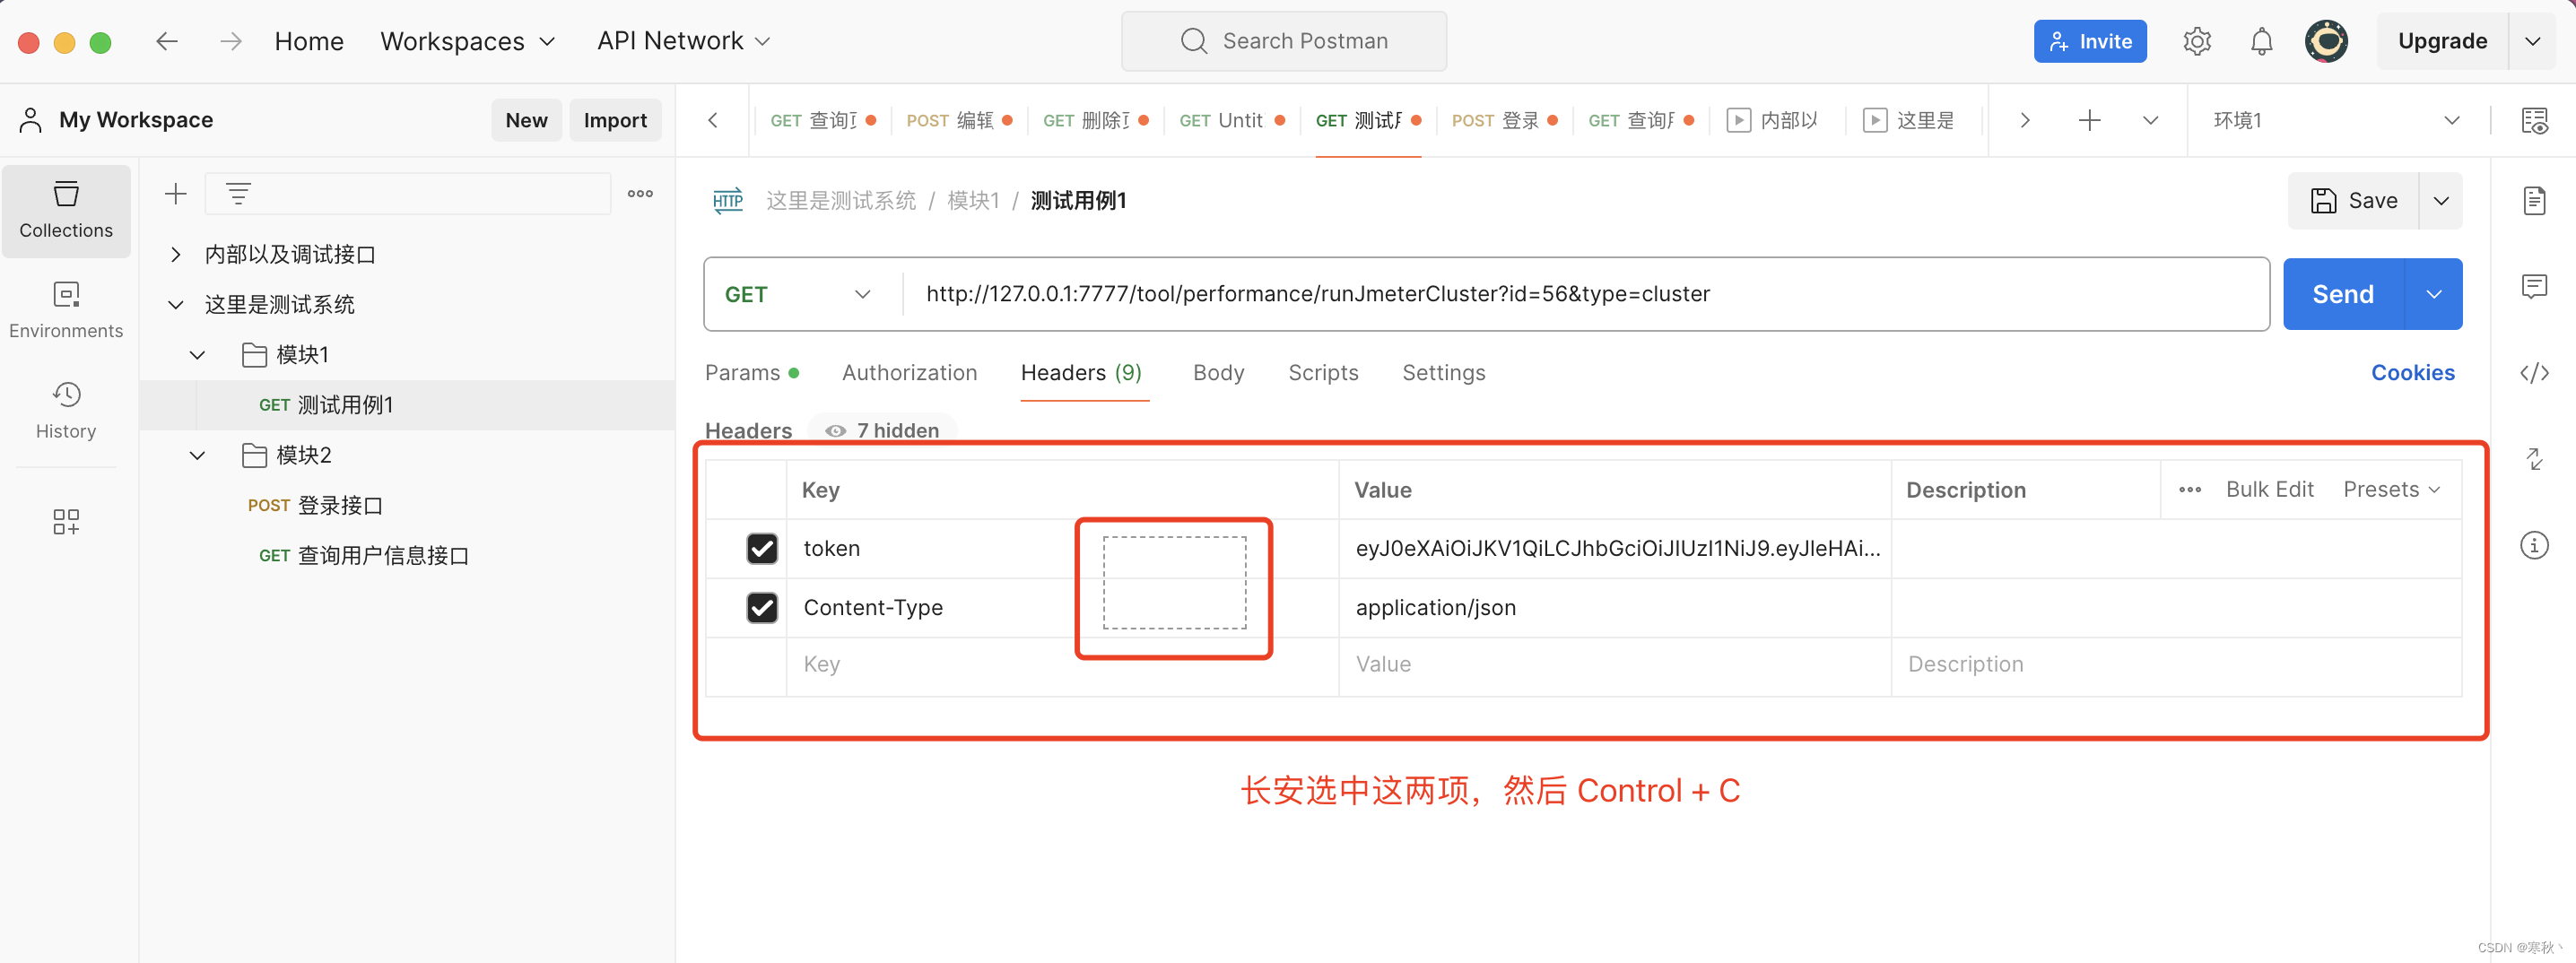Open the Cookies manager link

2413,372
